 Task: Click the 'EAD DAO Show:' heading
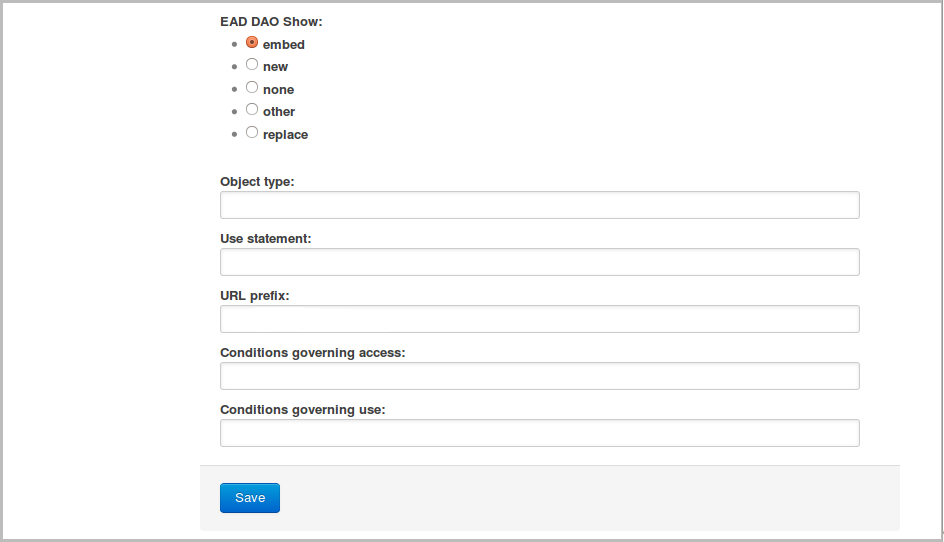pos(271,21)
